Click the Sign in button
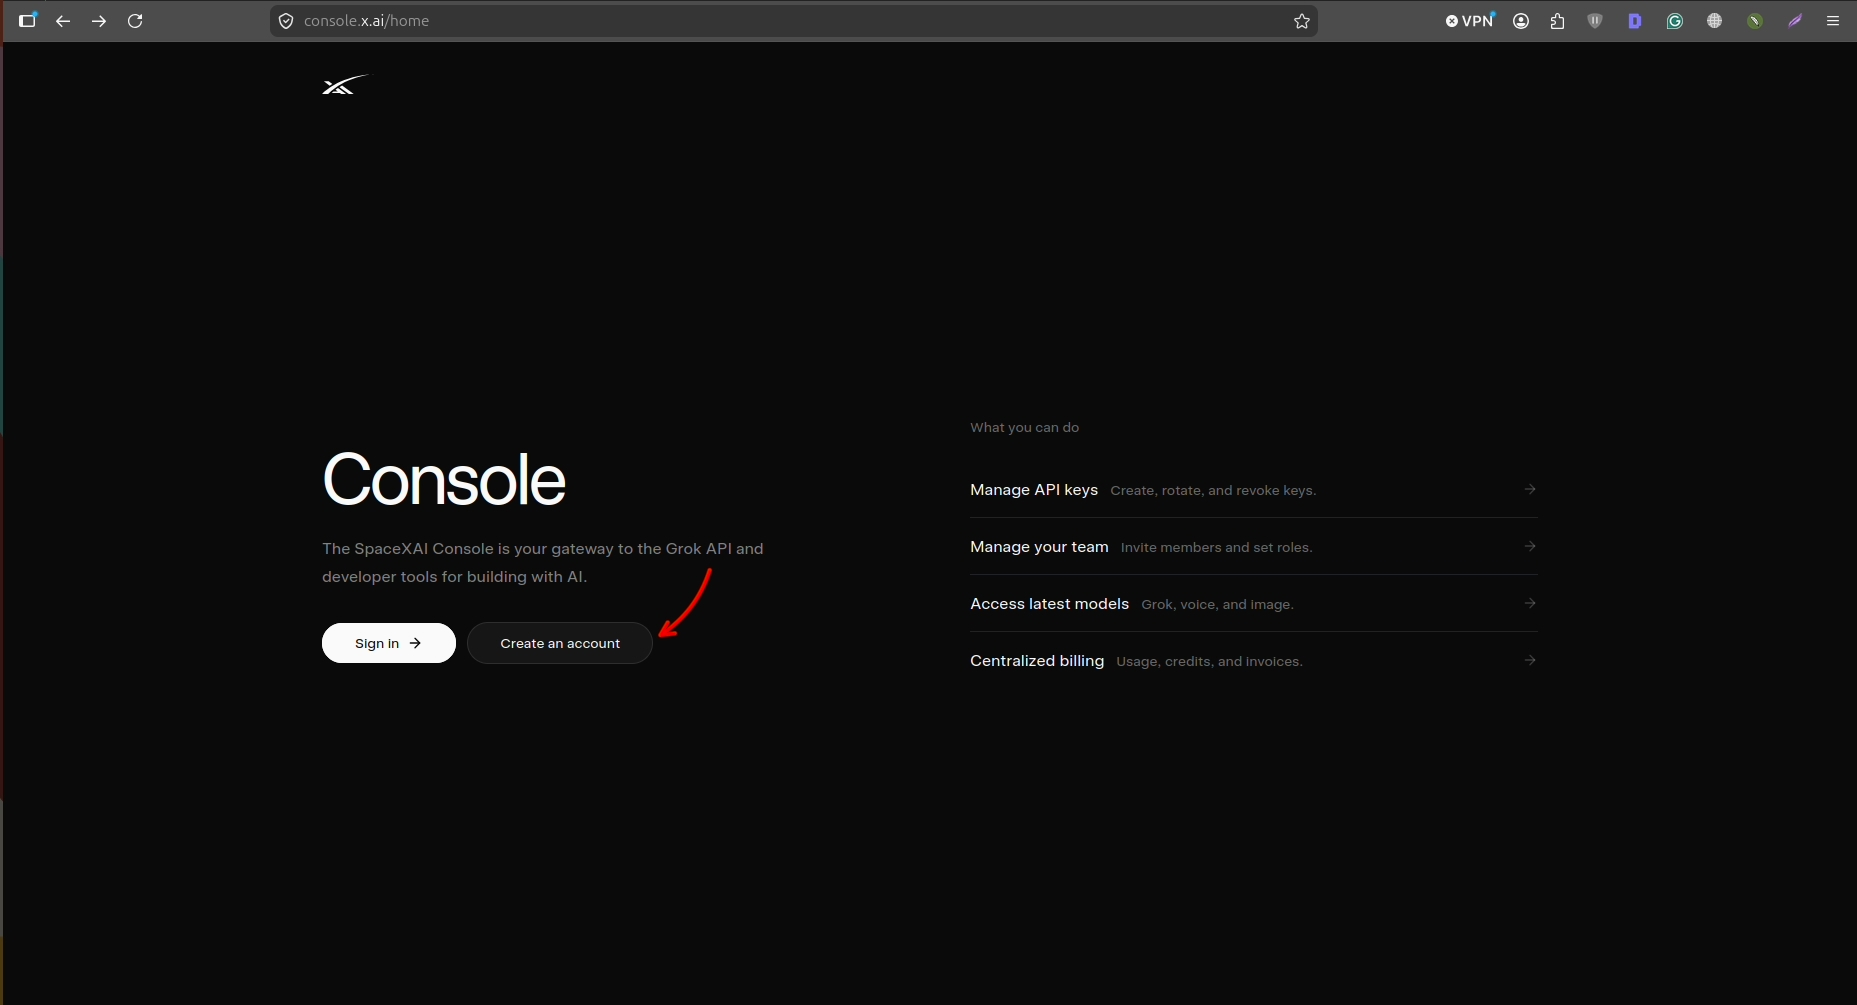Viewport: 1857px width, 1005px height. point(389,643)
